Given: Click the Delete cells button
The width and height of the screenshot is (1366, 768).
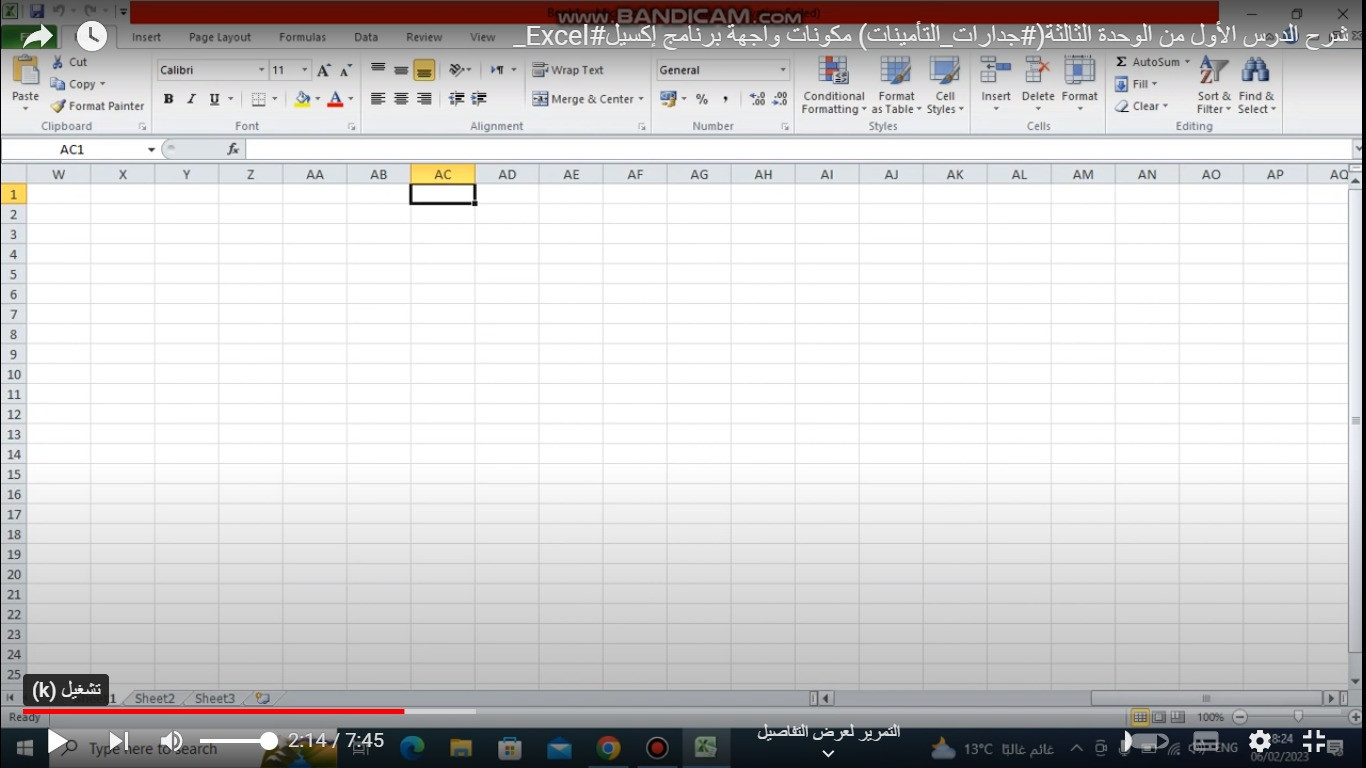Looking at the screenshot, I should 1038,84.
